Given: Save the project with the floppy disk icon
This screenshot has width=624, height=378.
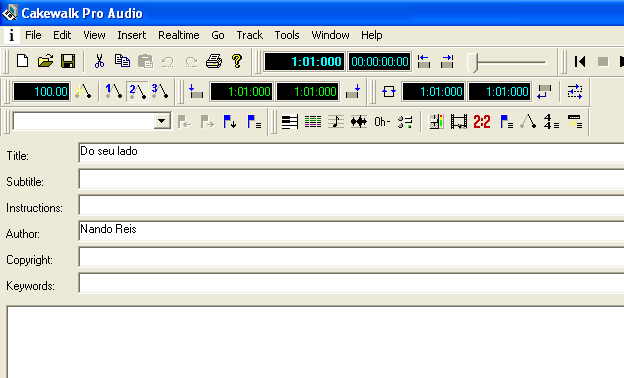Looking at the screenshot, I should 68,61.
